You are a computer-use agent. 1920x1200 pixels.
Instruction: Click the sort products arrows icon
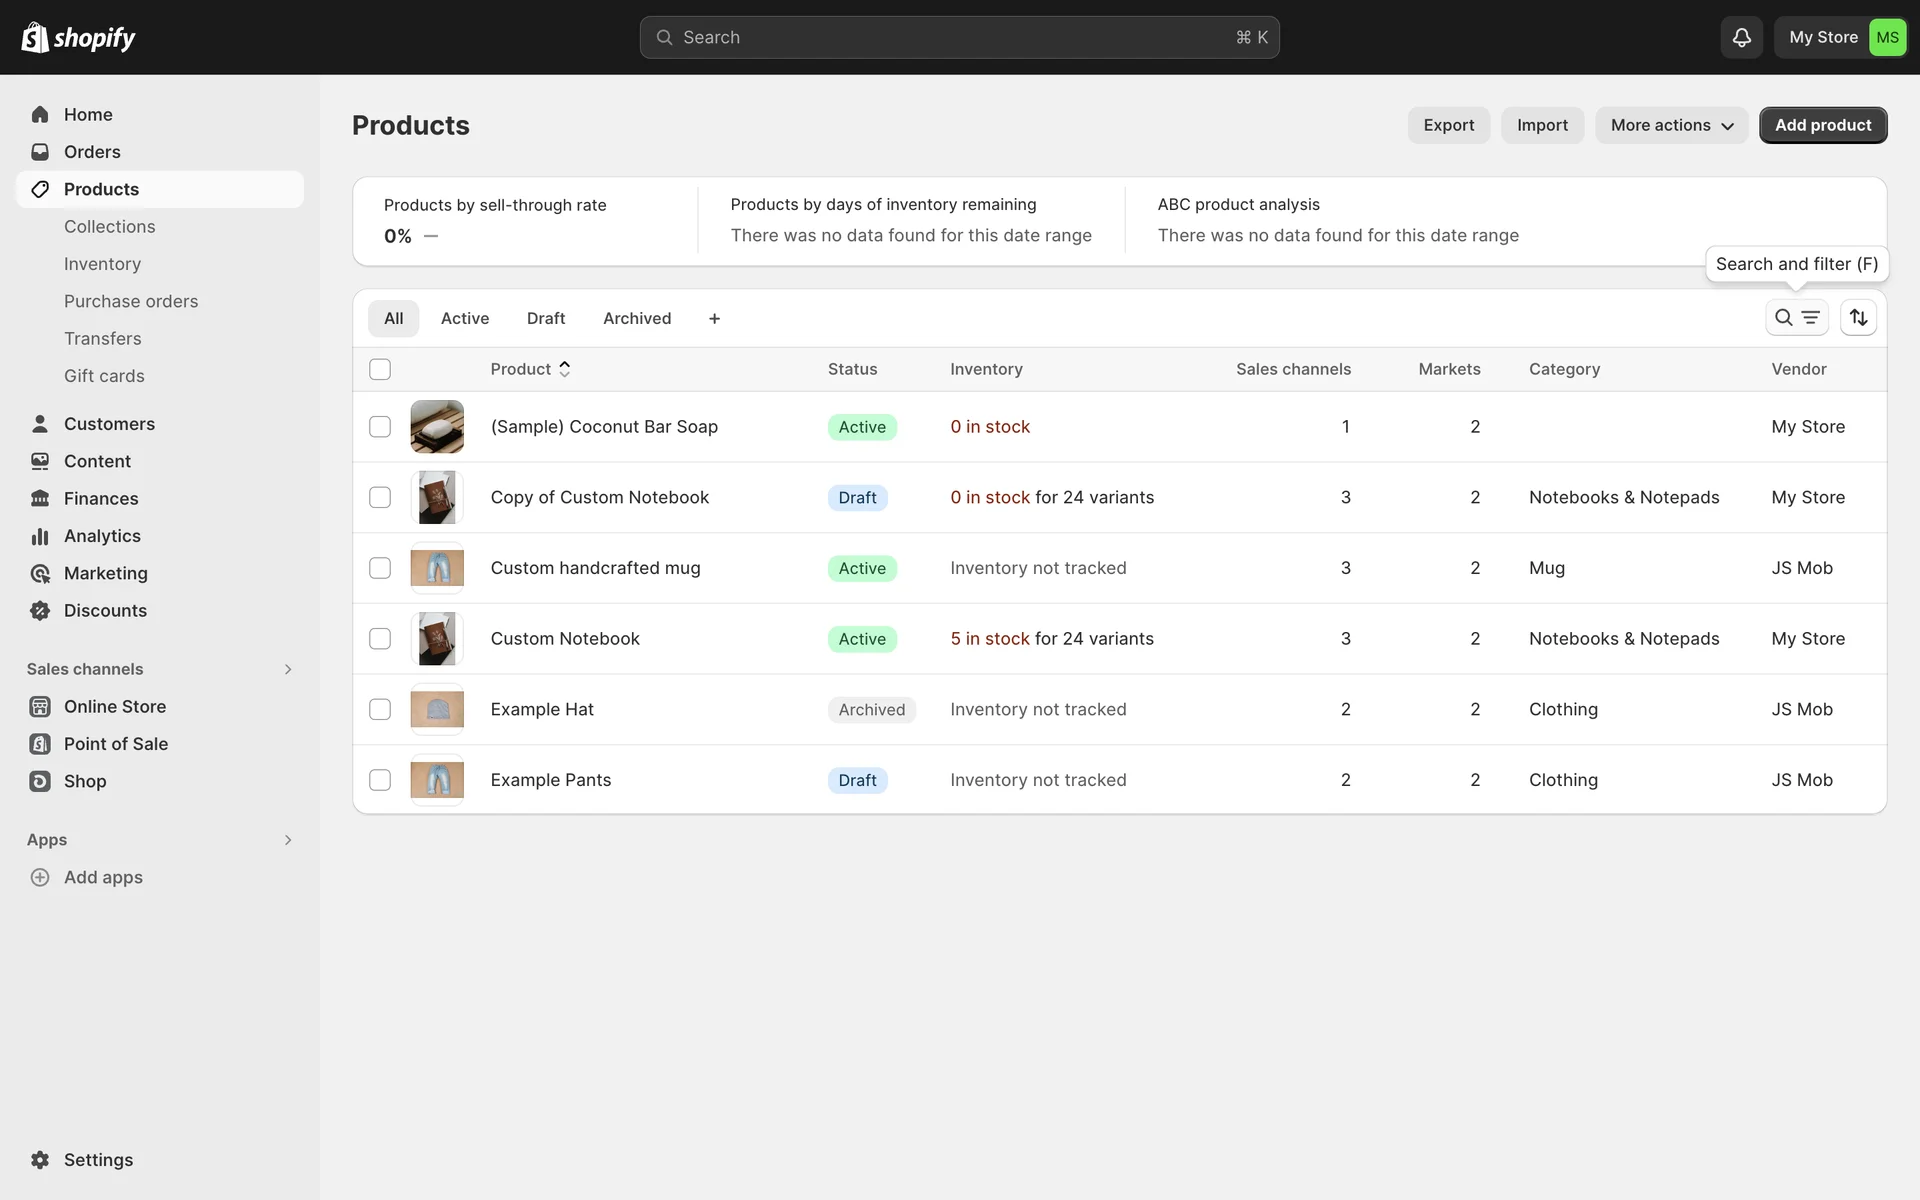click(x=1858, y=318)
